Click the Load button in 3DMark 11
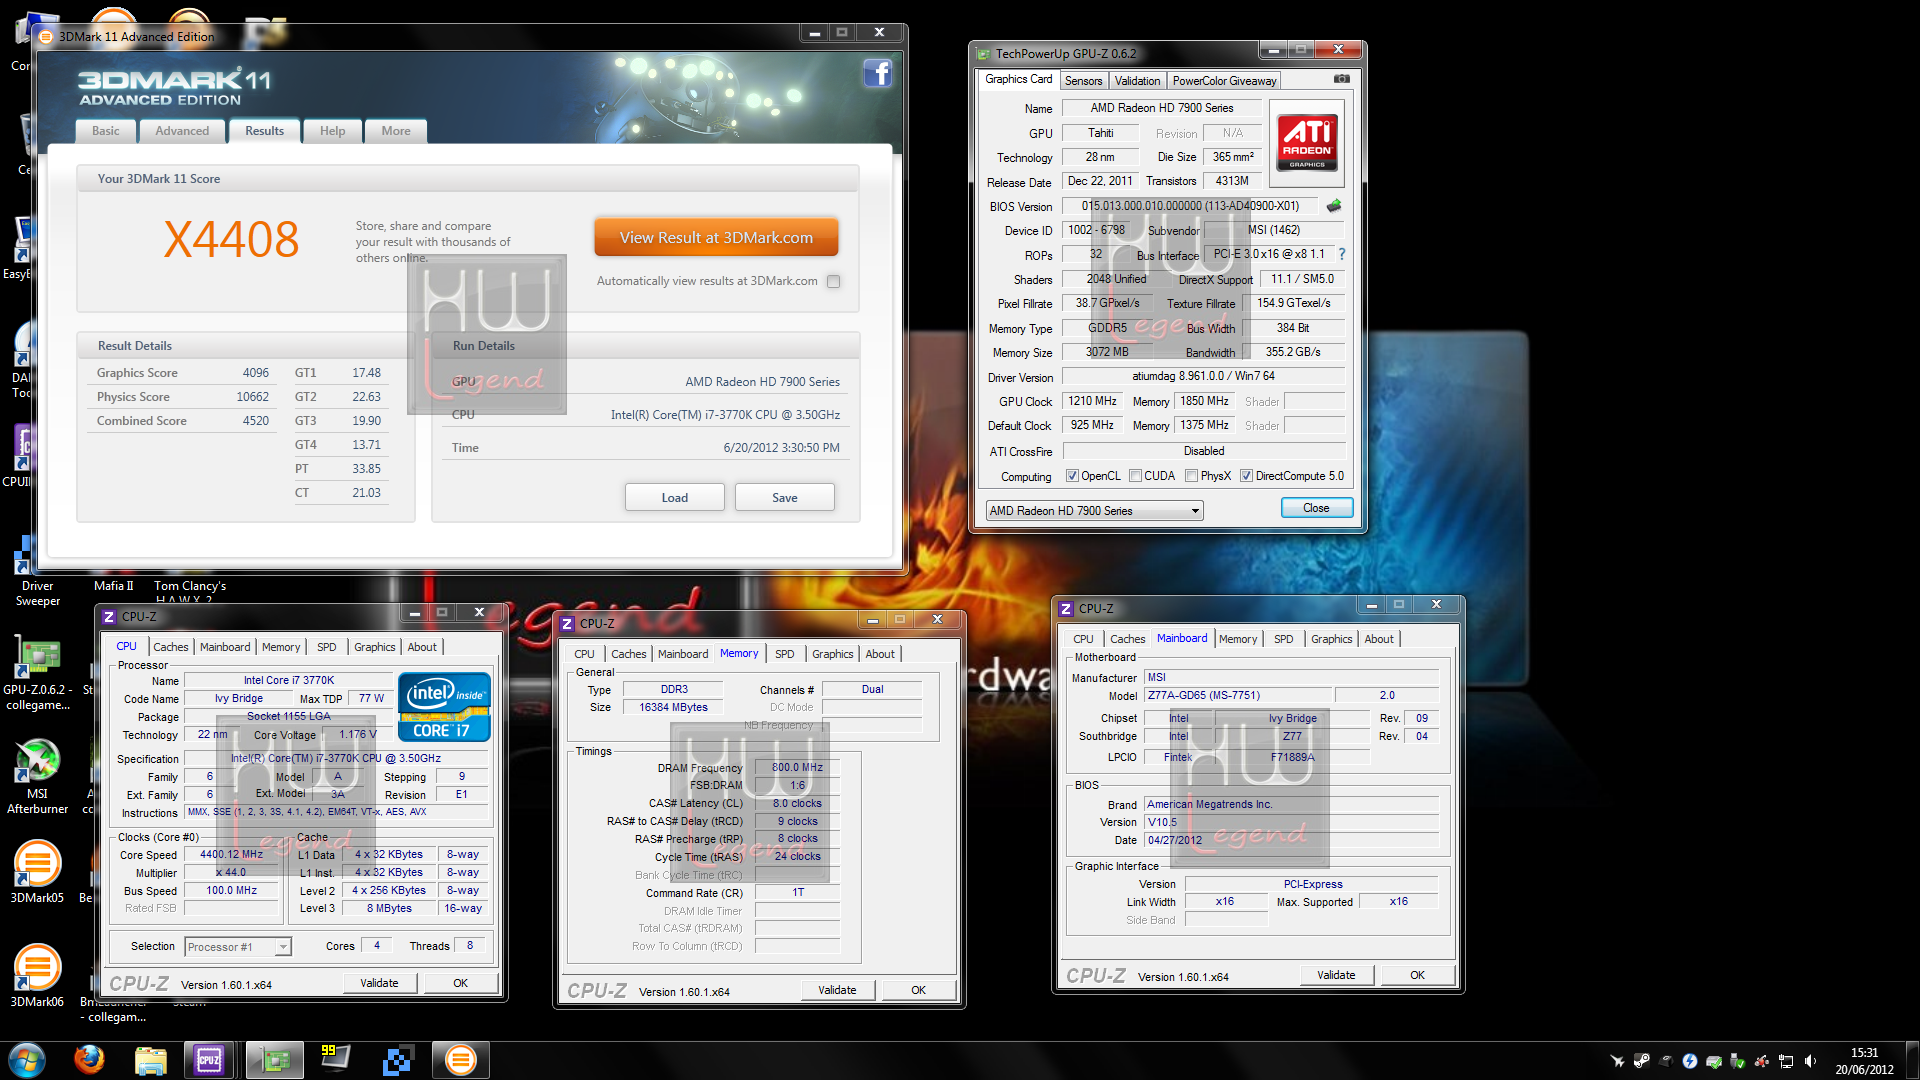This screenshot has height=1080, width=1920. pyautogui.click(x=674, y=498)
